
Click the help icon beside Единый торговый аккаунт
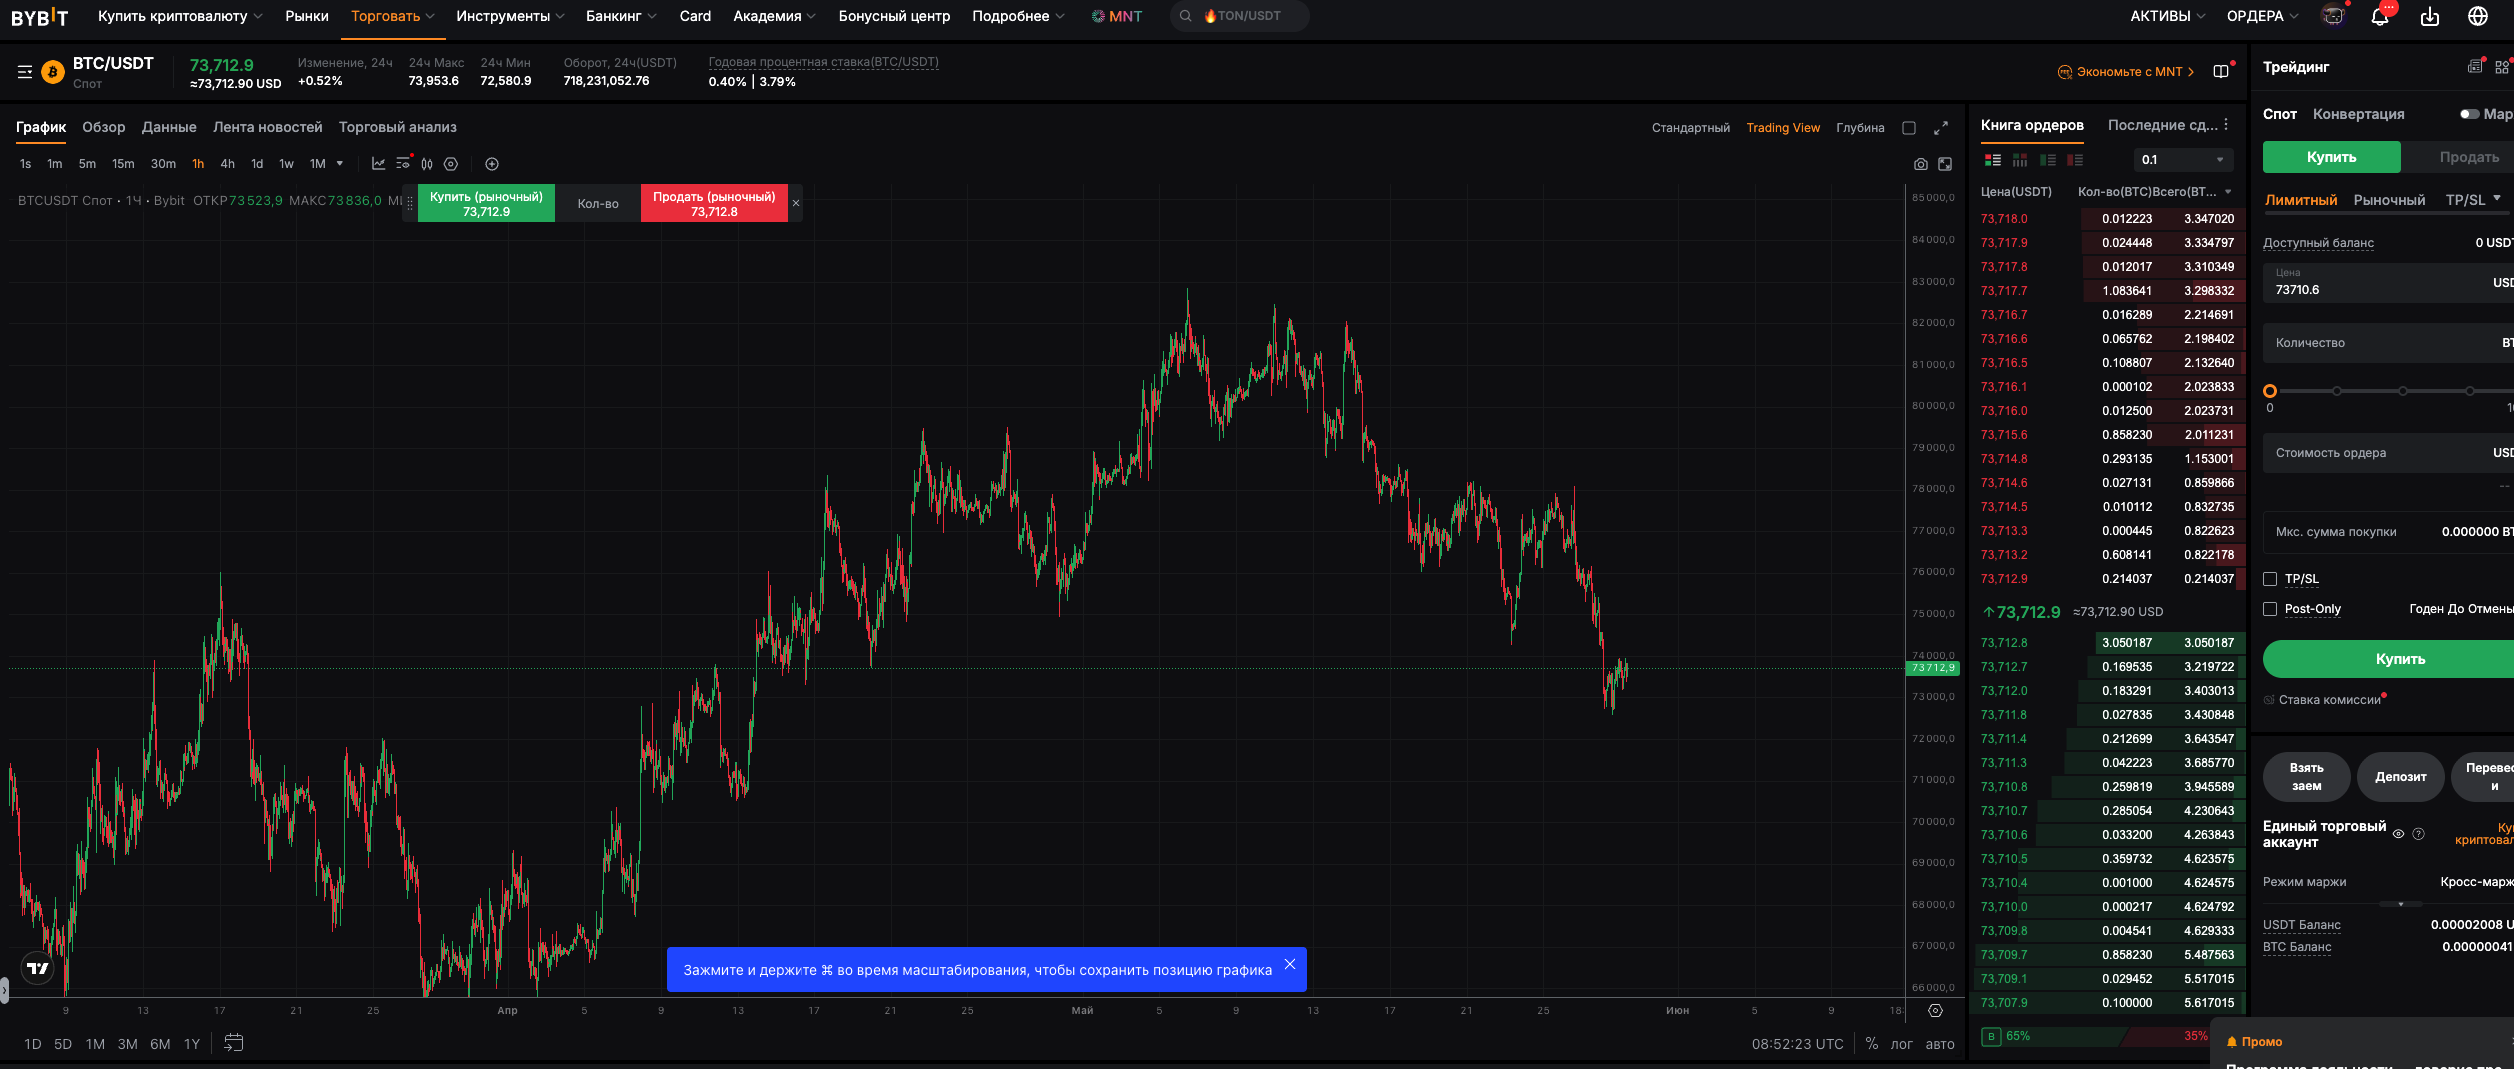coord(2419,834)
